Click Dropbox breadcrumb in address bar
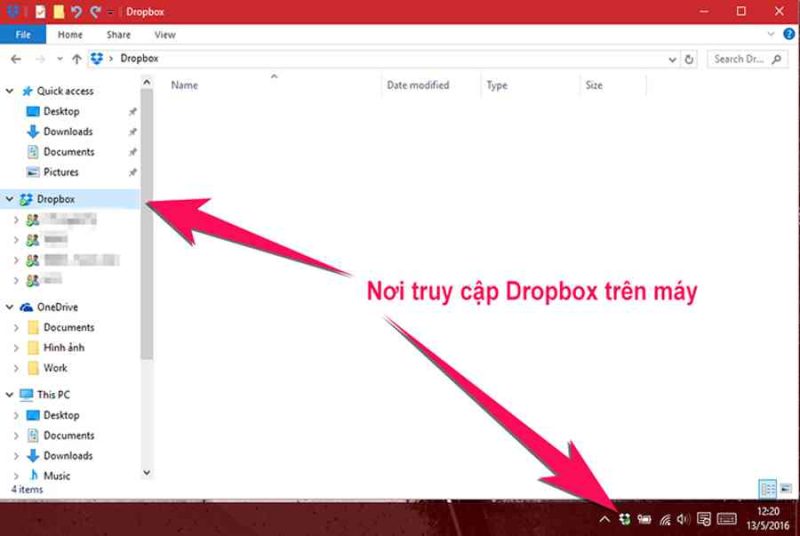Viewport: 800px width, 536px height. [139, 59]
